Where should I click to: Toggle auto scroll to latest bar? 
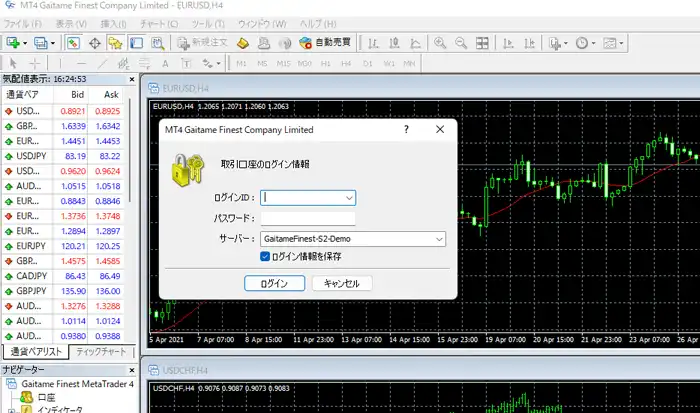508,43
